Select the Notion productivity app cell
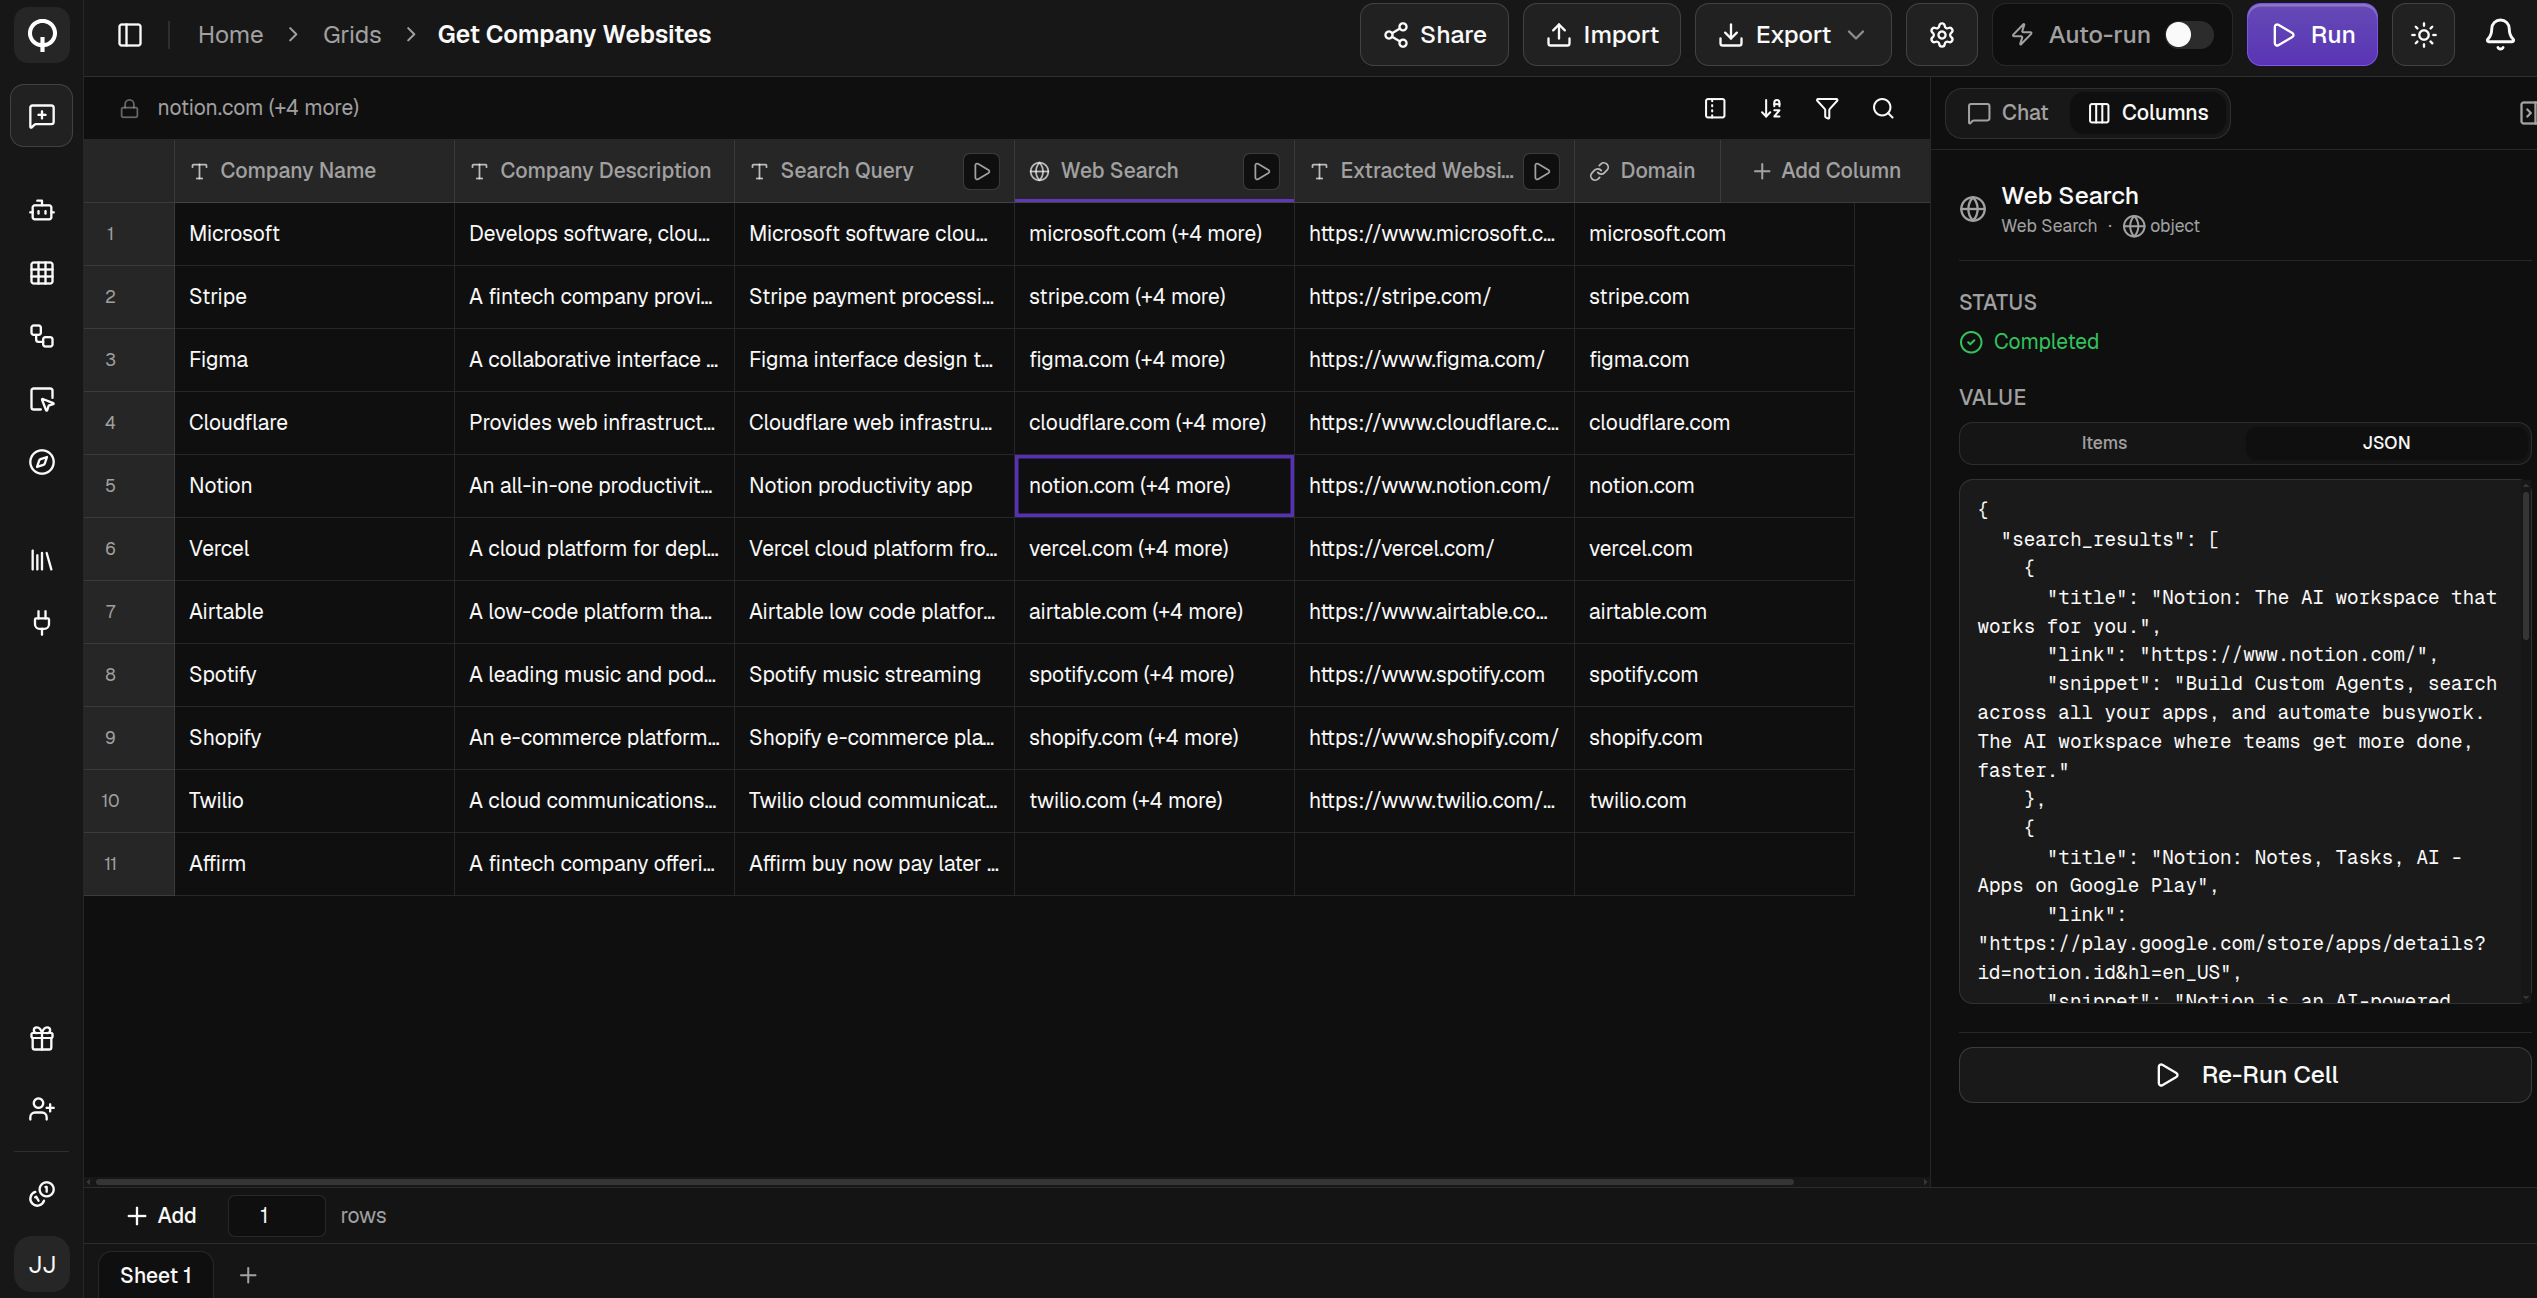Screen dimensions: 2537x1298 [874, 486]
